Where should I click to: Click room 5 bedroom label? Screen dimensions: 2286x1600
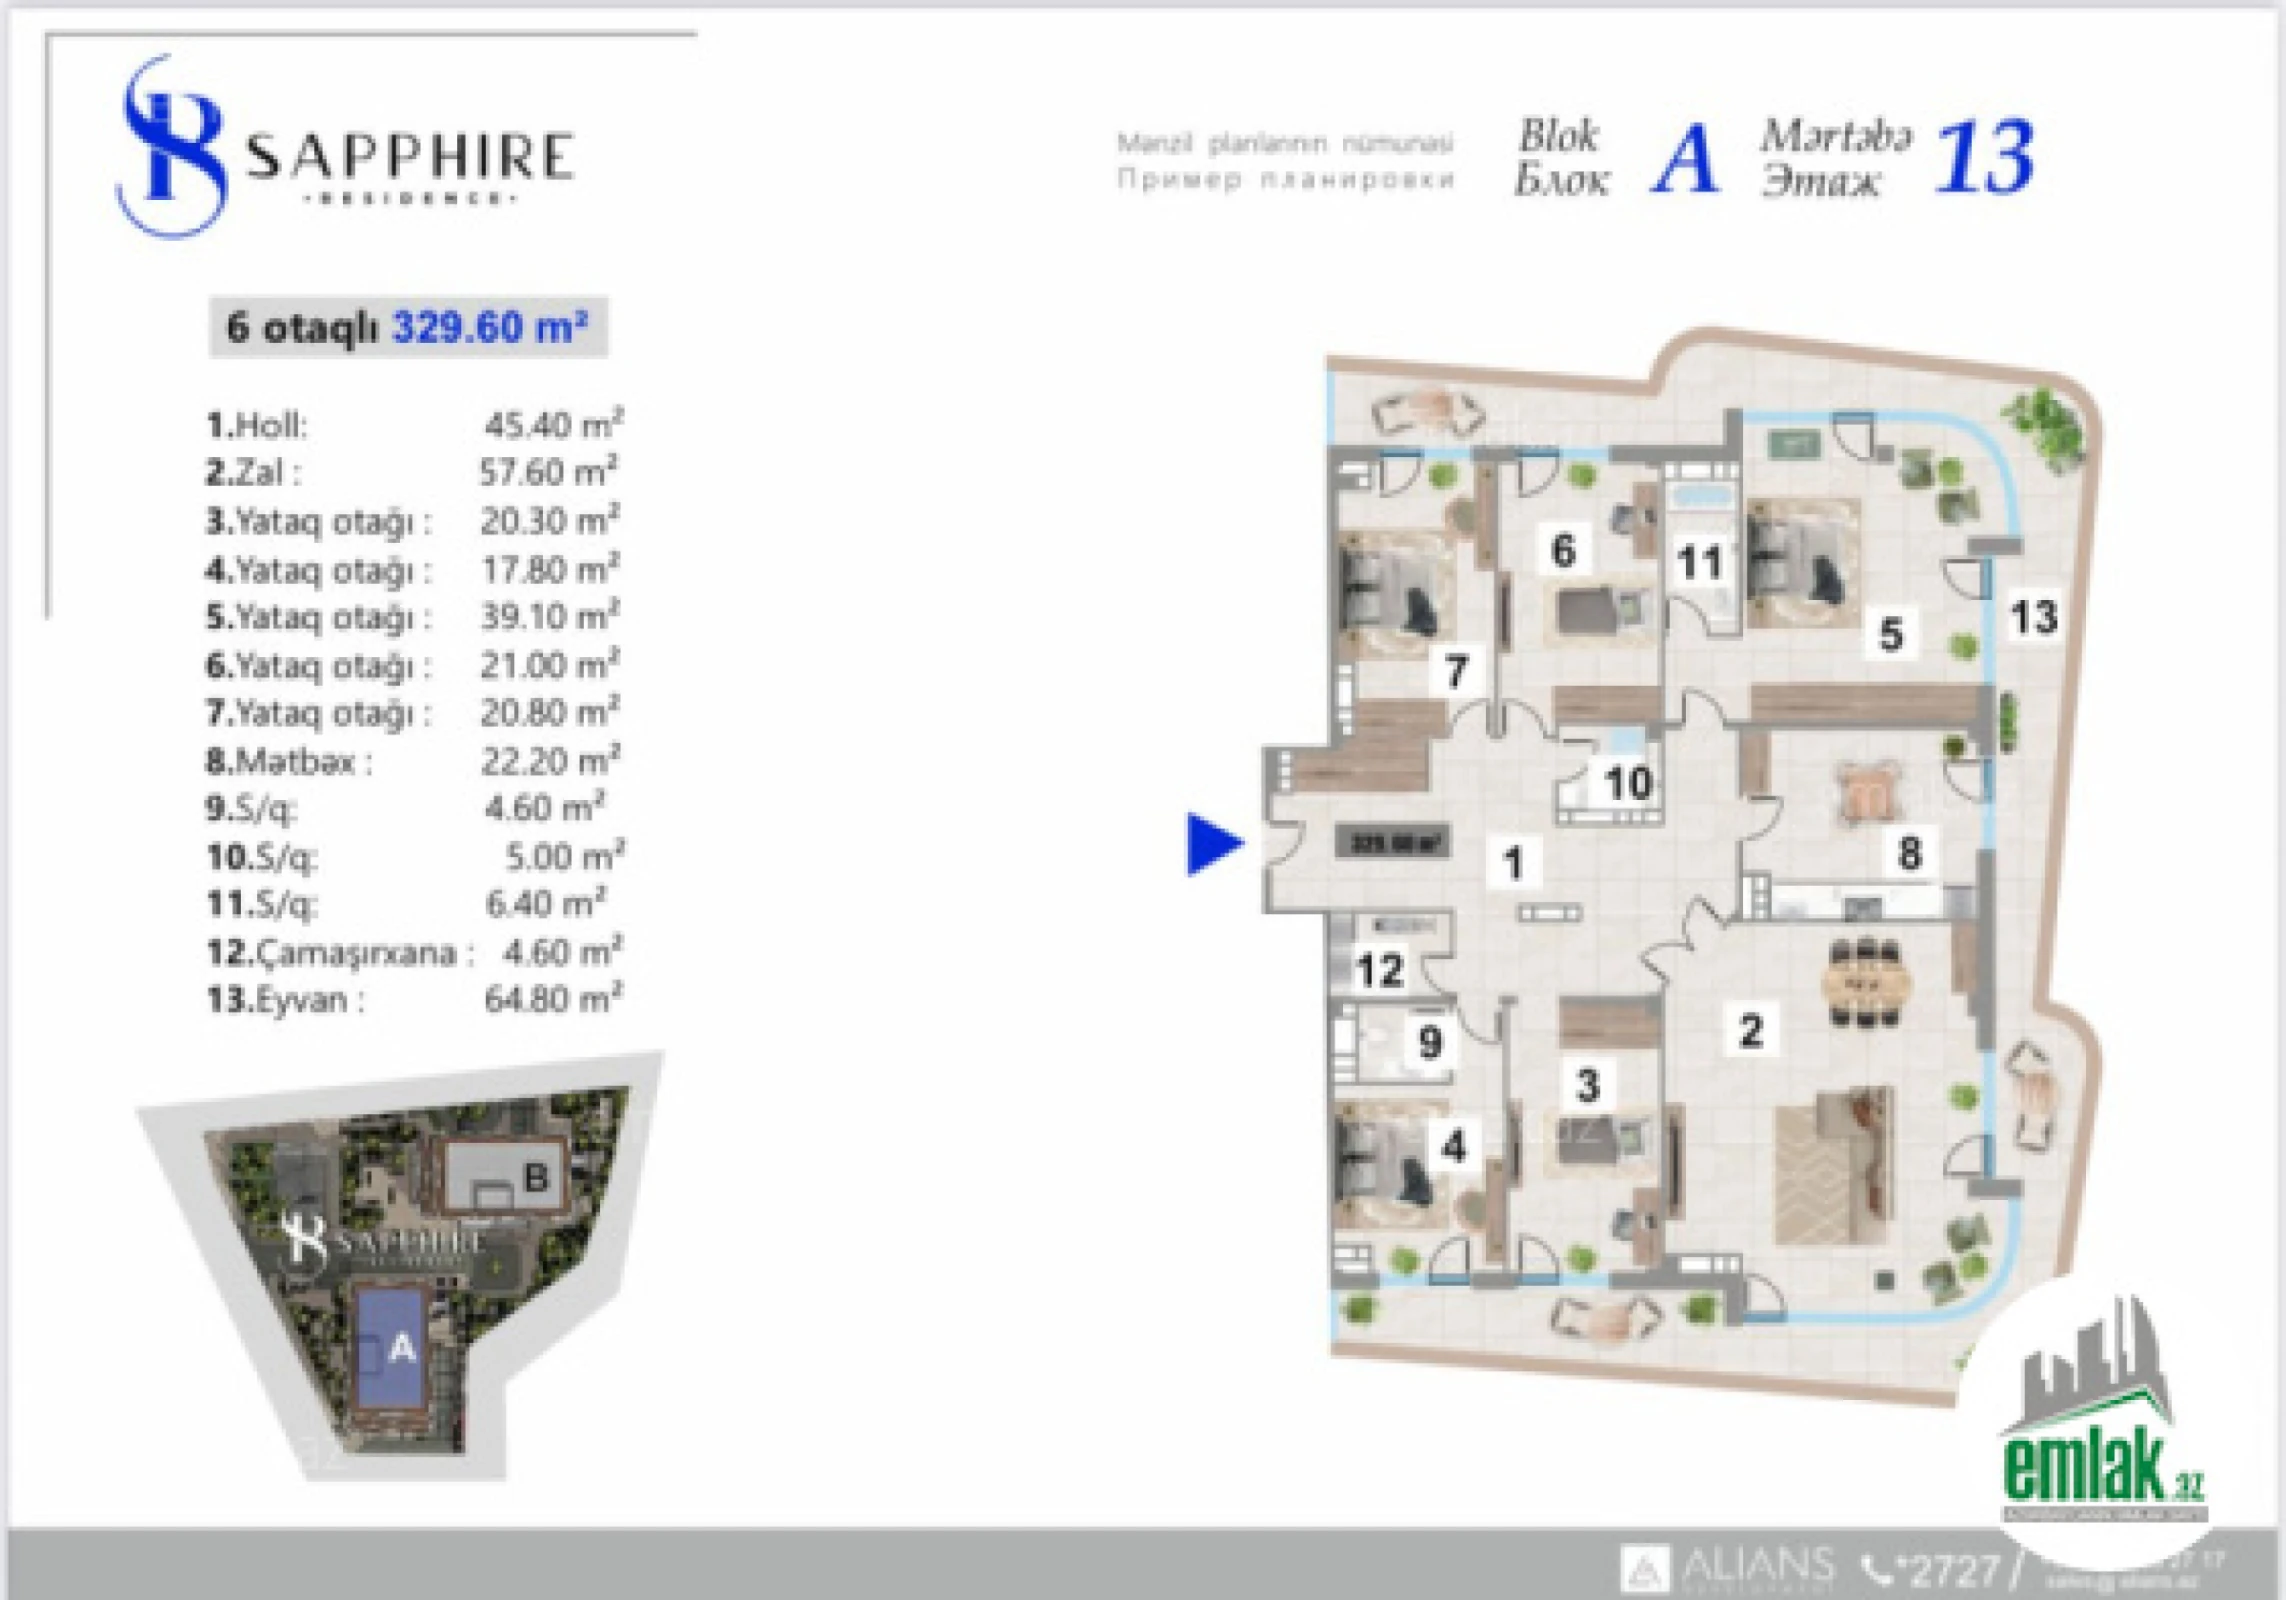click(x=1890, y=634)
